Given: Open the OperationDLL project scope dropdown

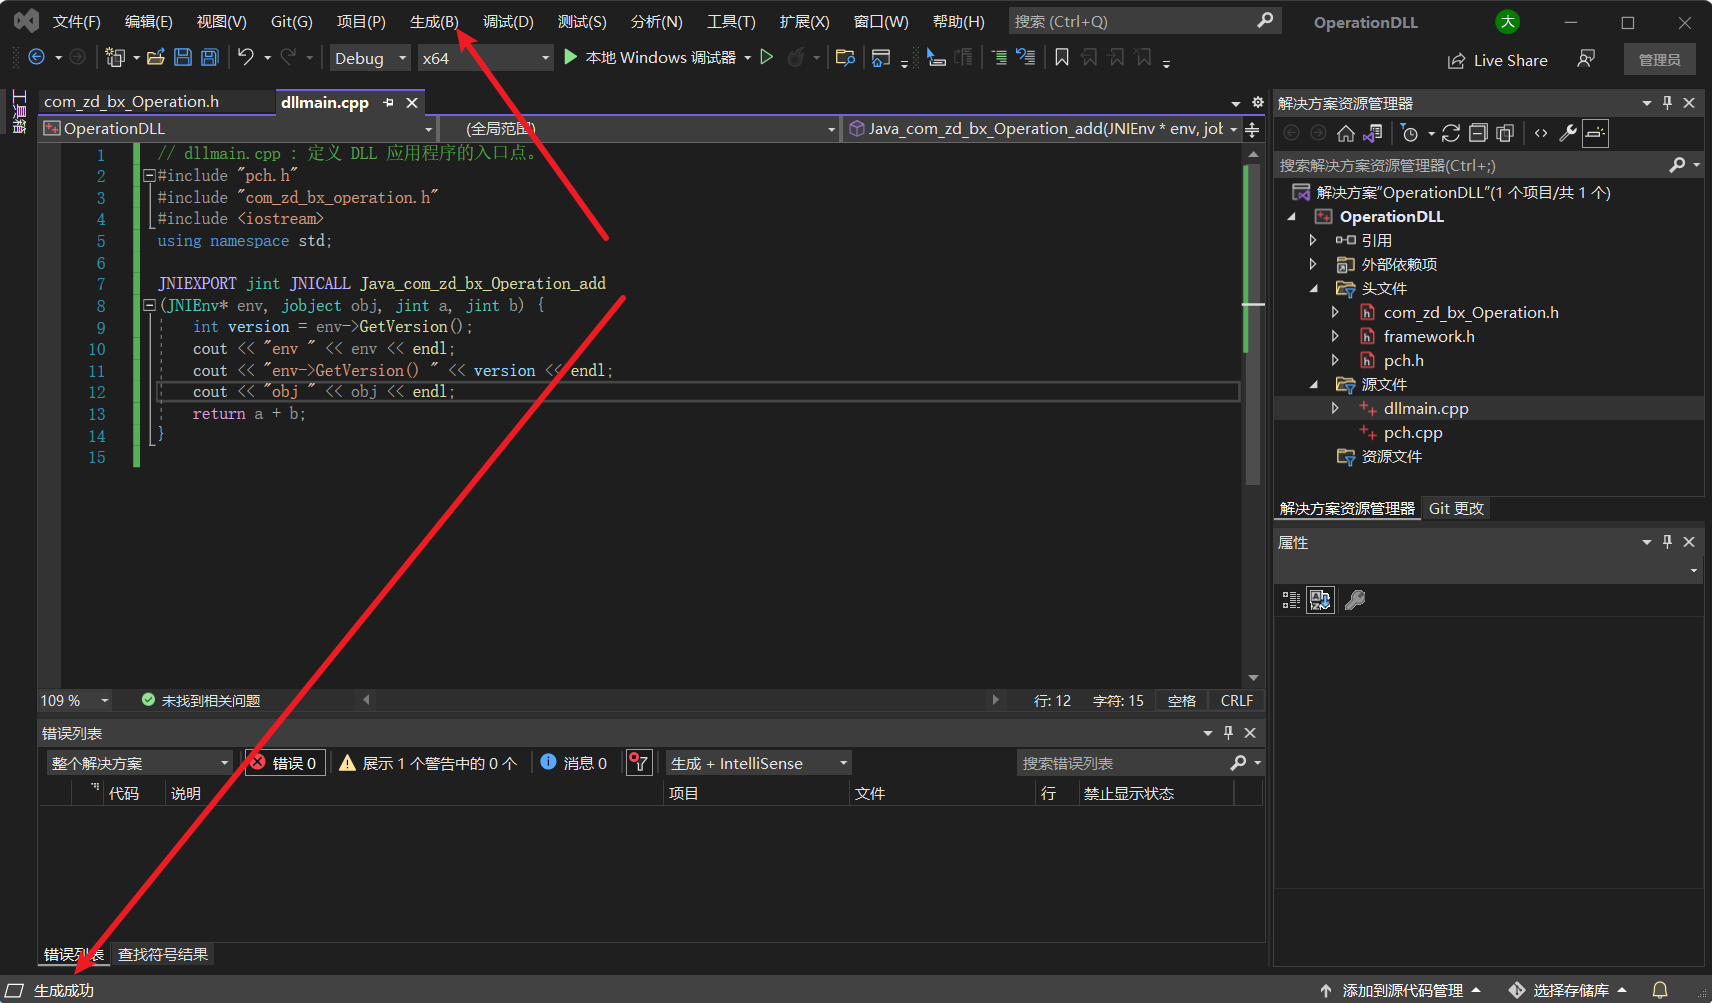Looking at the screenshot, I should coord(238,129).
